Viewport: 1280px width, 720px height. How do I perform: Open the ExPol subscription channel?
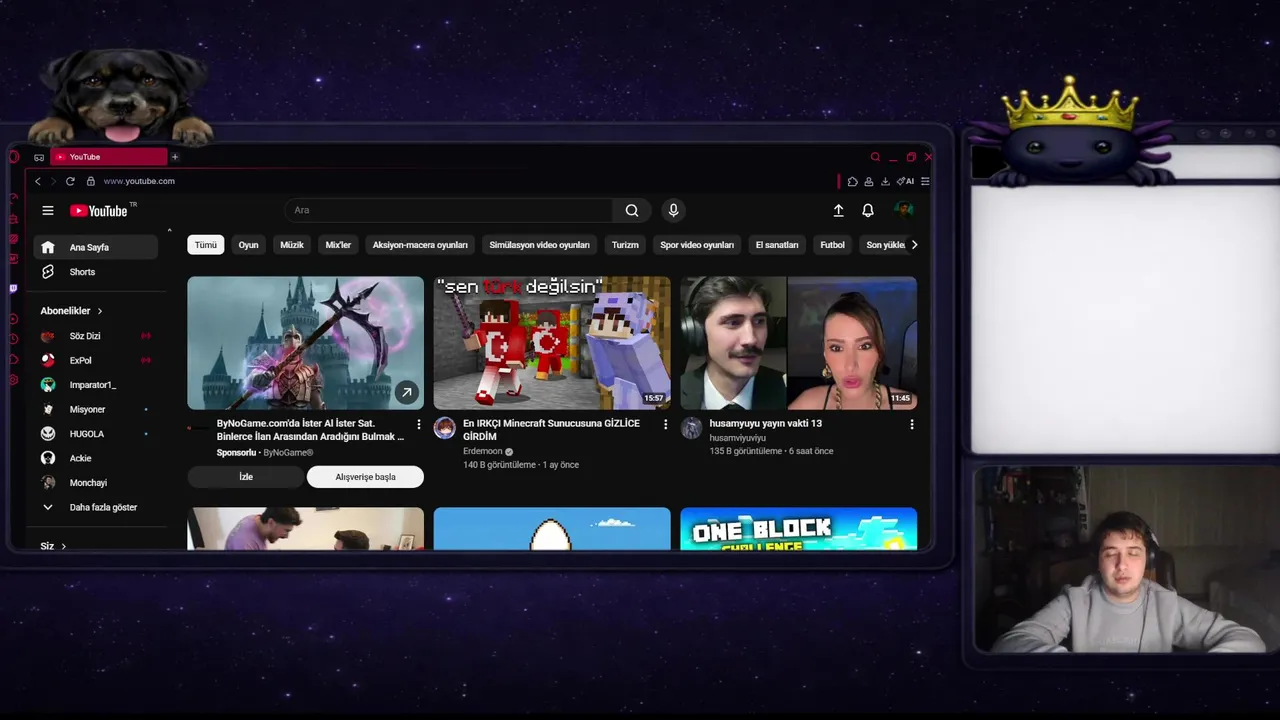(96, 360)
